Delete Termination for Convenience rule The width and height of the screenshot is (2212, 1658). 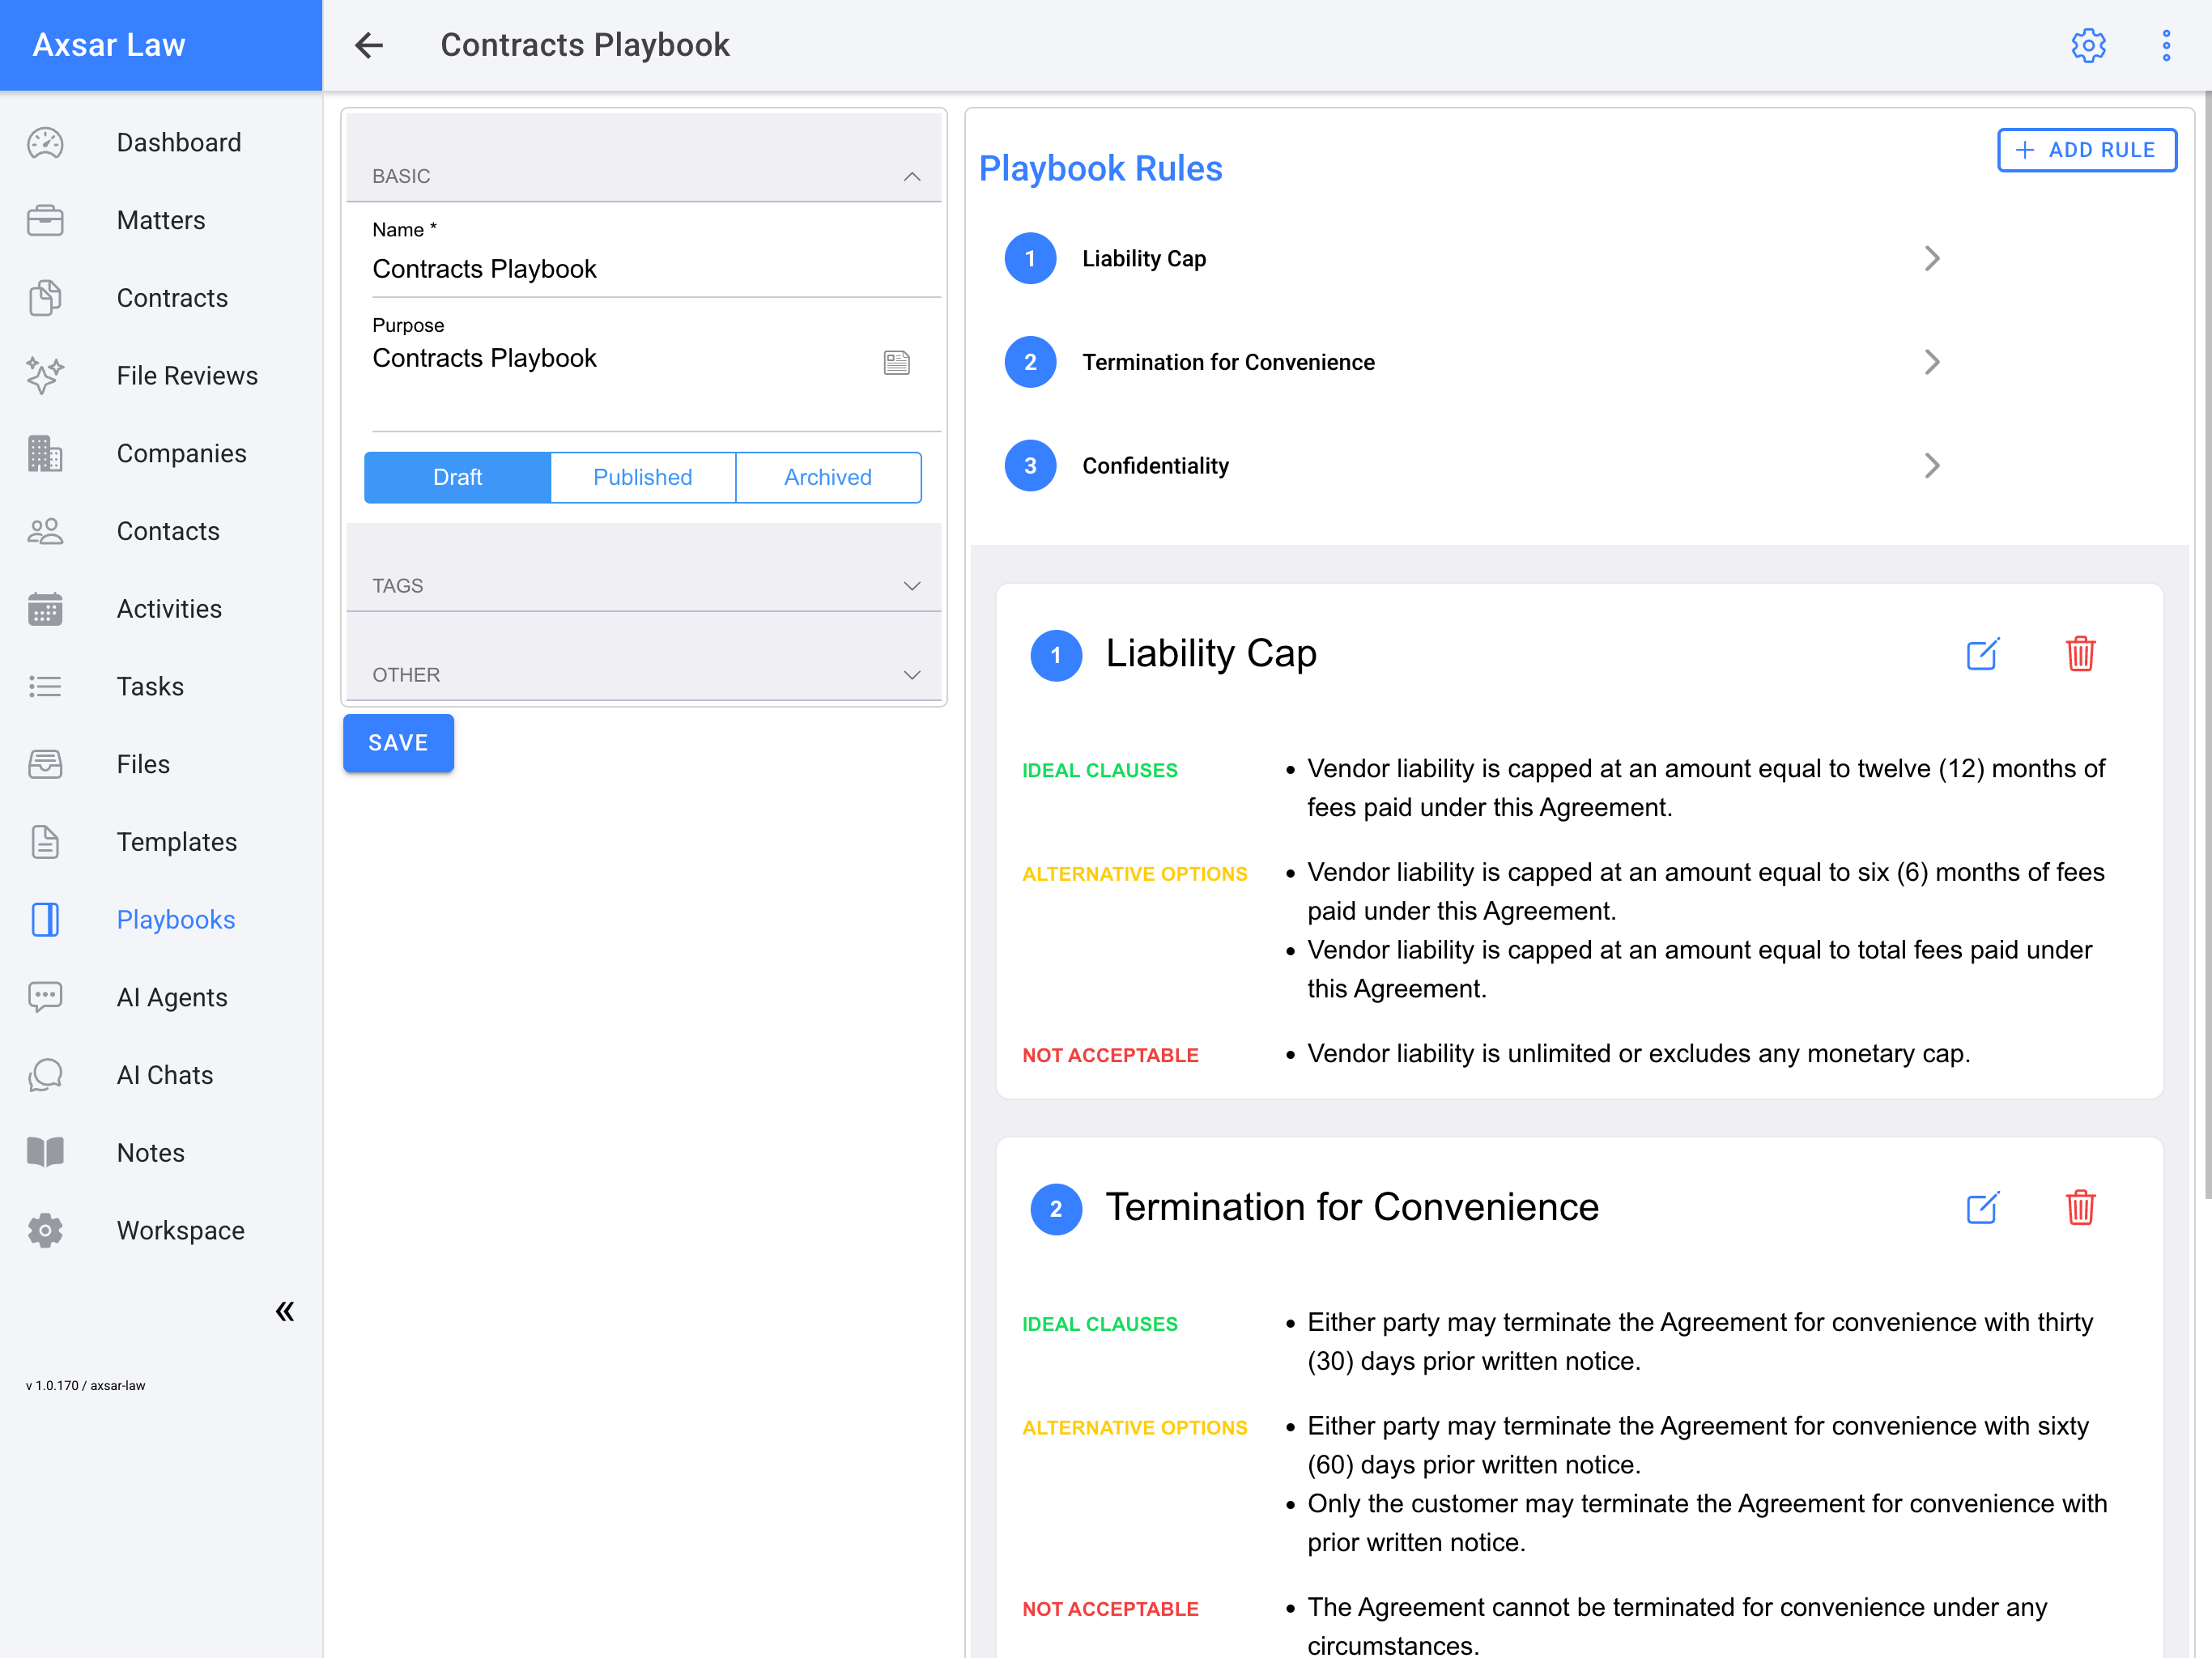2080,1208
